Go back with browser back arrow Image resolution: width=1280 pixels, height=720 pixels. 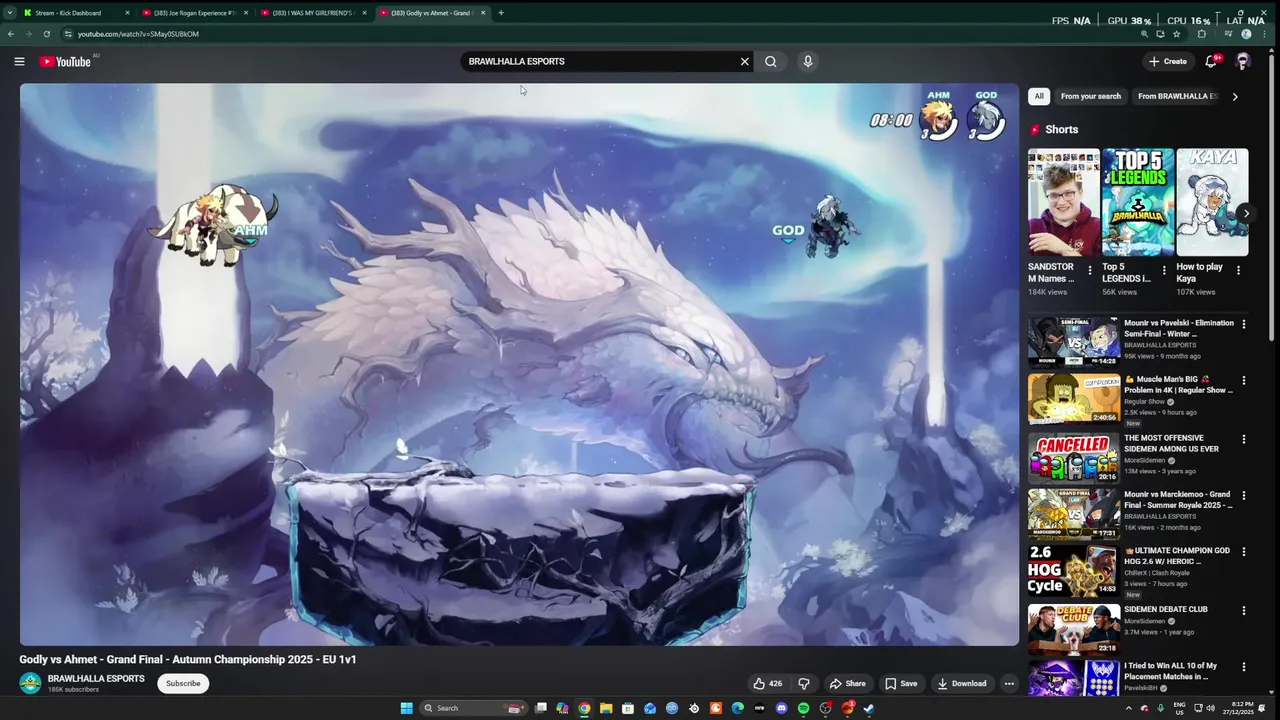pos(11,34)
